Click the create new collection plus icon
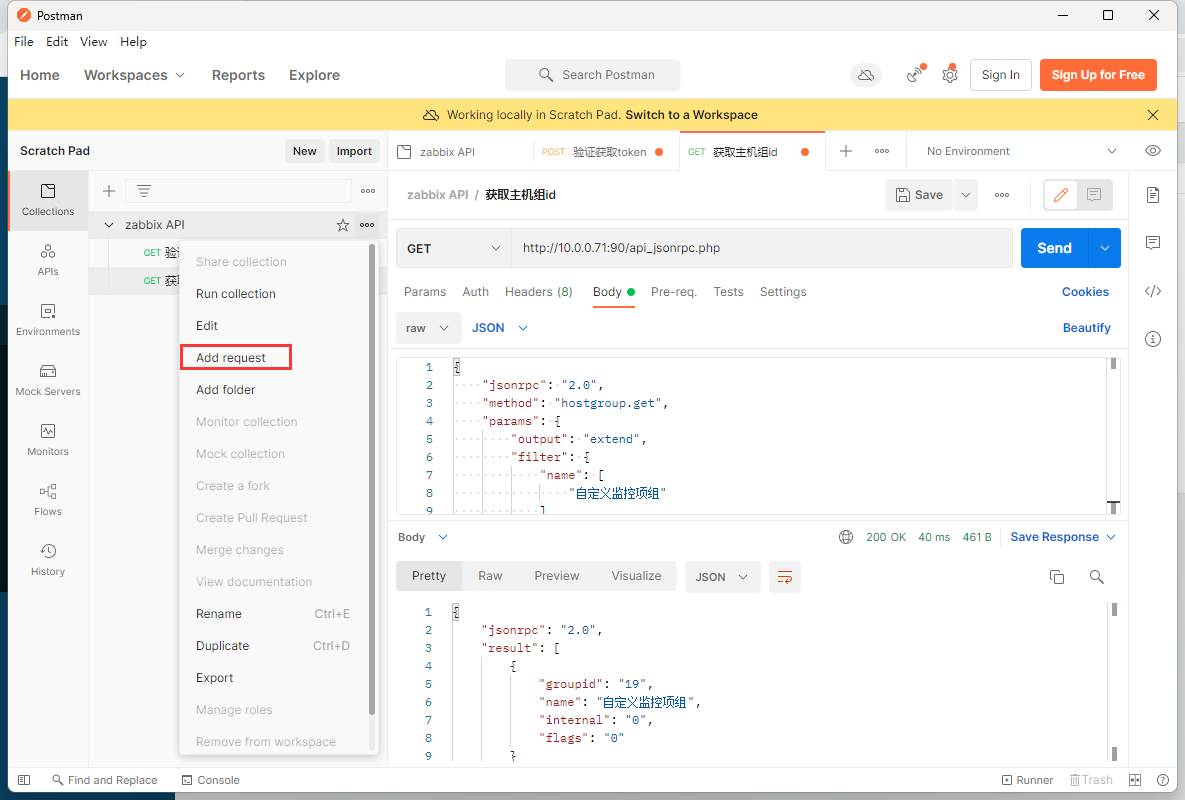 coord(109,191)
